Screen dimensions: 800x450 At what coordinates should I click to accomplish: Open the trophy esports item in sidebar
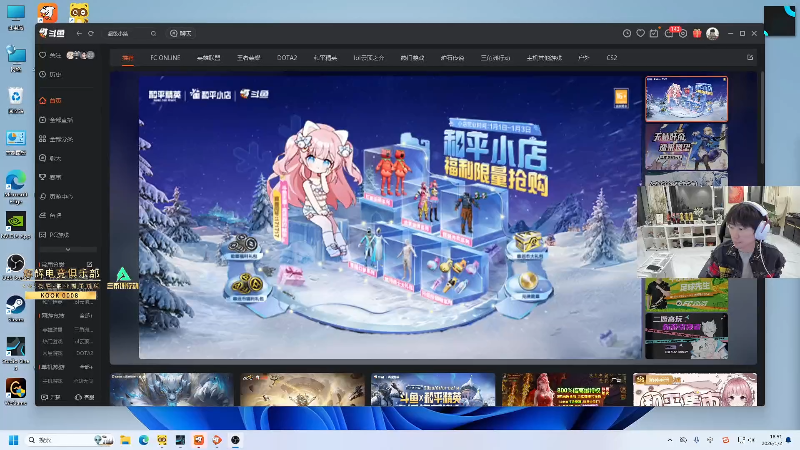point(50,177)
